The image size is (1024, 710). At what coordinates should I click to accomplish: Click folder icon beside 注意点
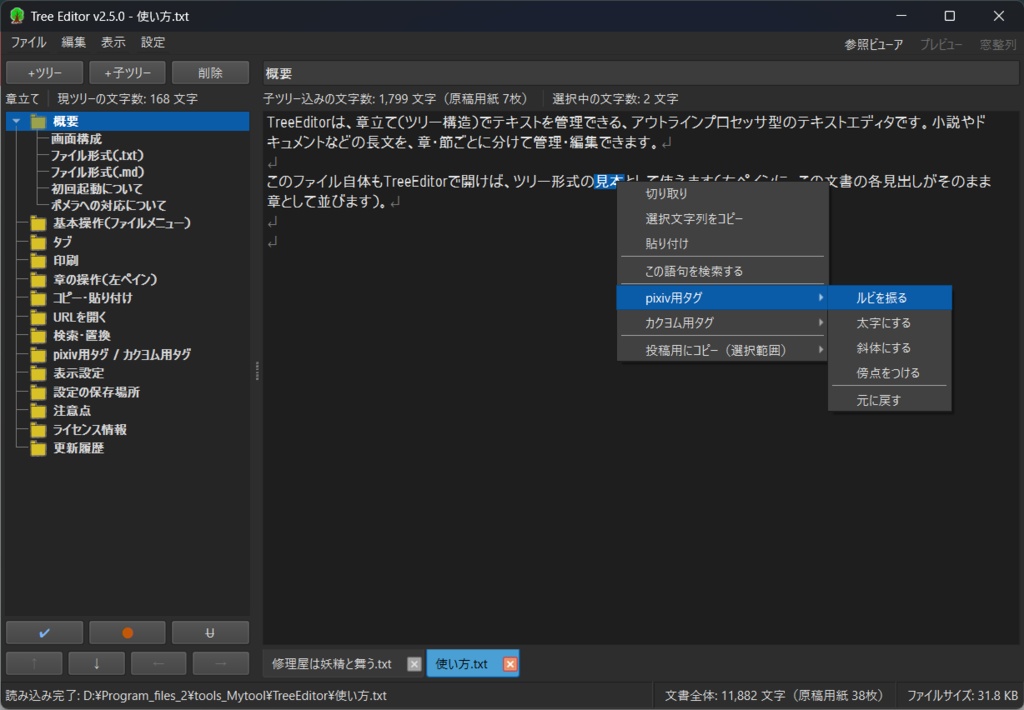click(39, 411)
